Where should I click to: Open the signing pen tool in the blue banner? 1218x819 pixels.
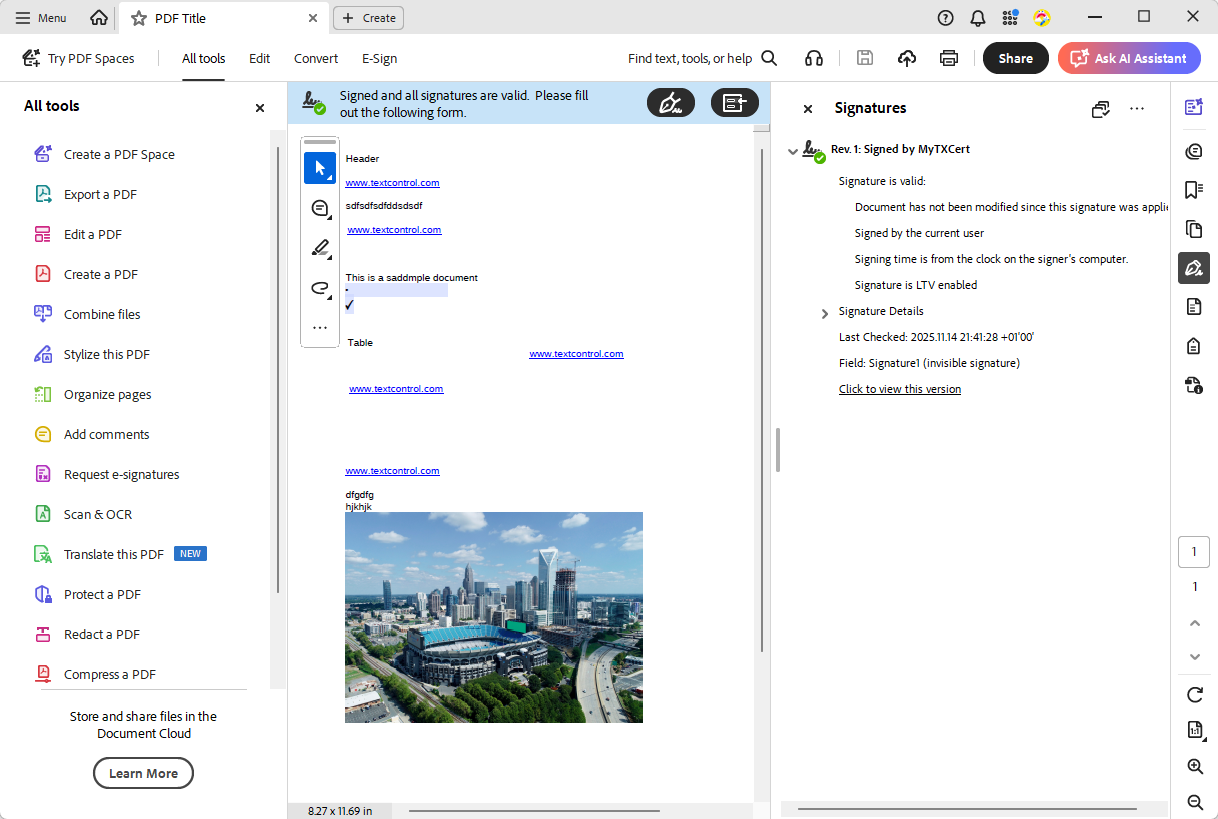(x=671, y=102)
